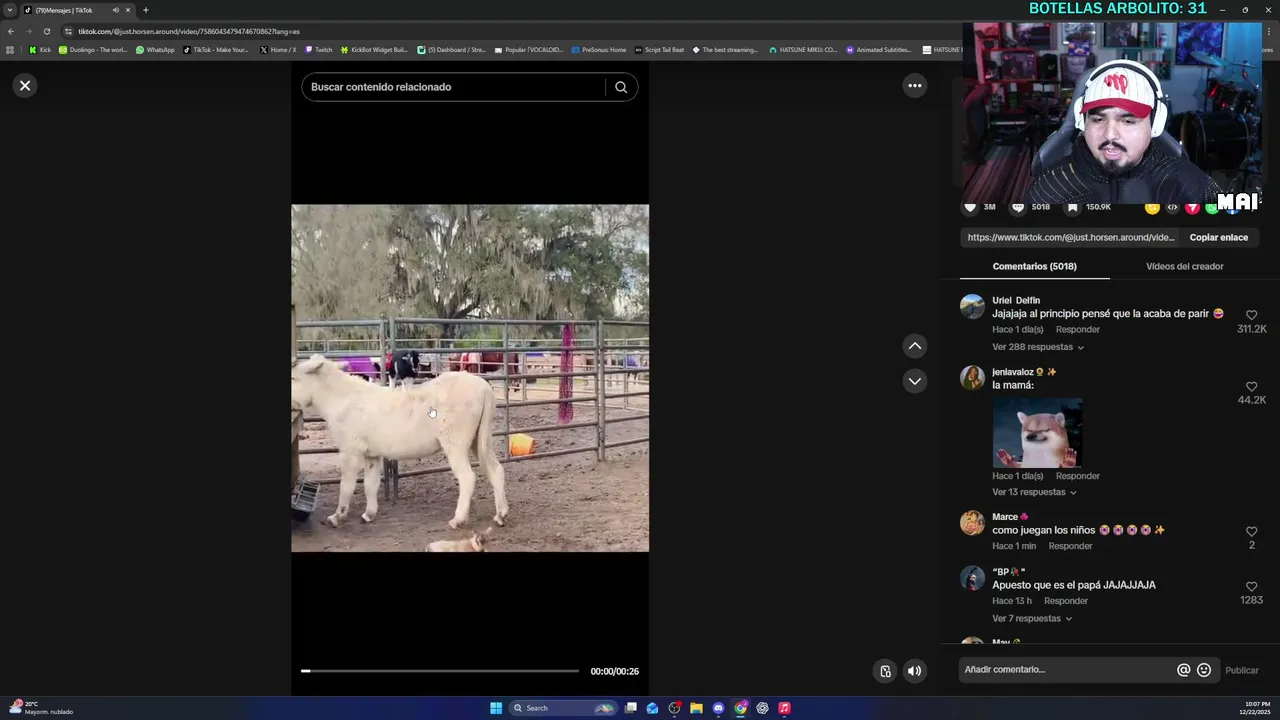1280x720 pixels.
Task: Click Responder under jenlavaloz's shiba sticker
Action: (1077, 476)
